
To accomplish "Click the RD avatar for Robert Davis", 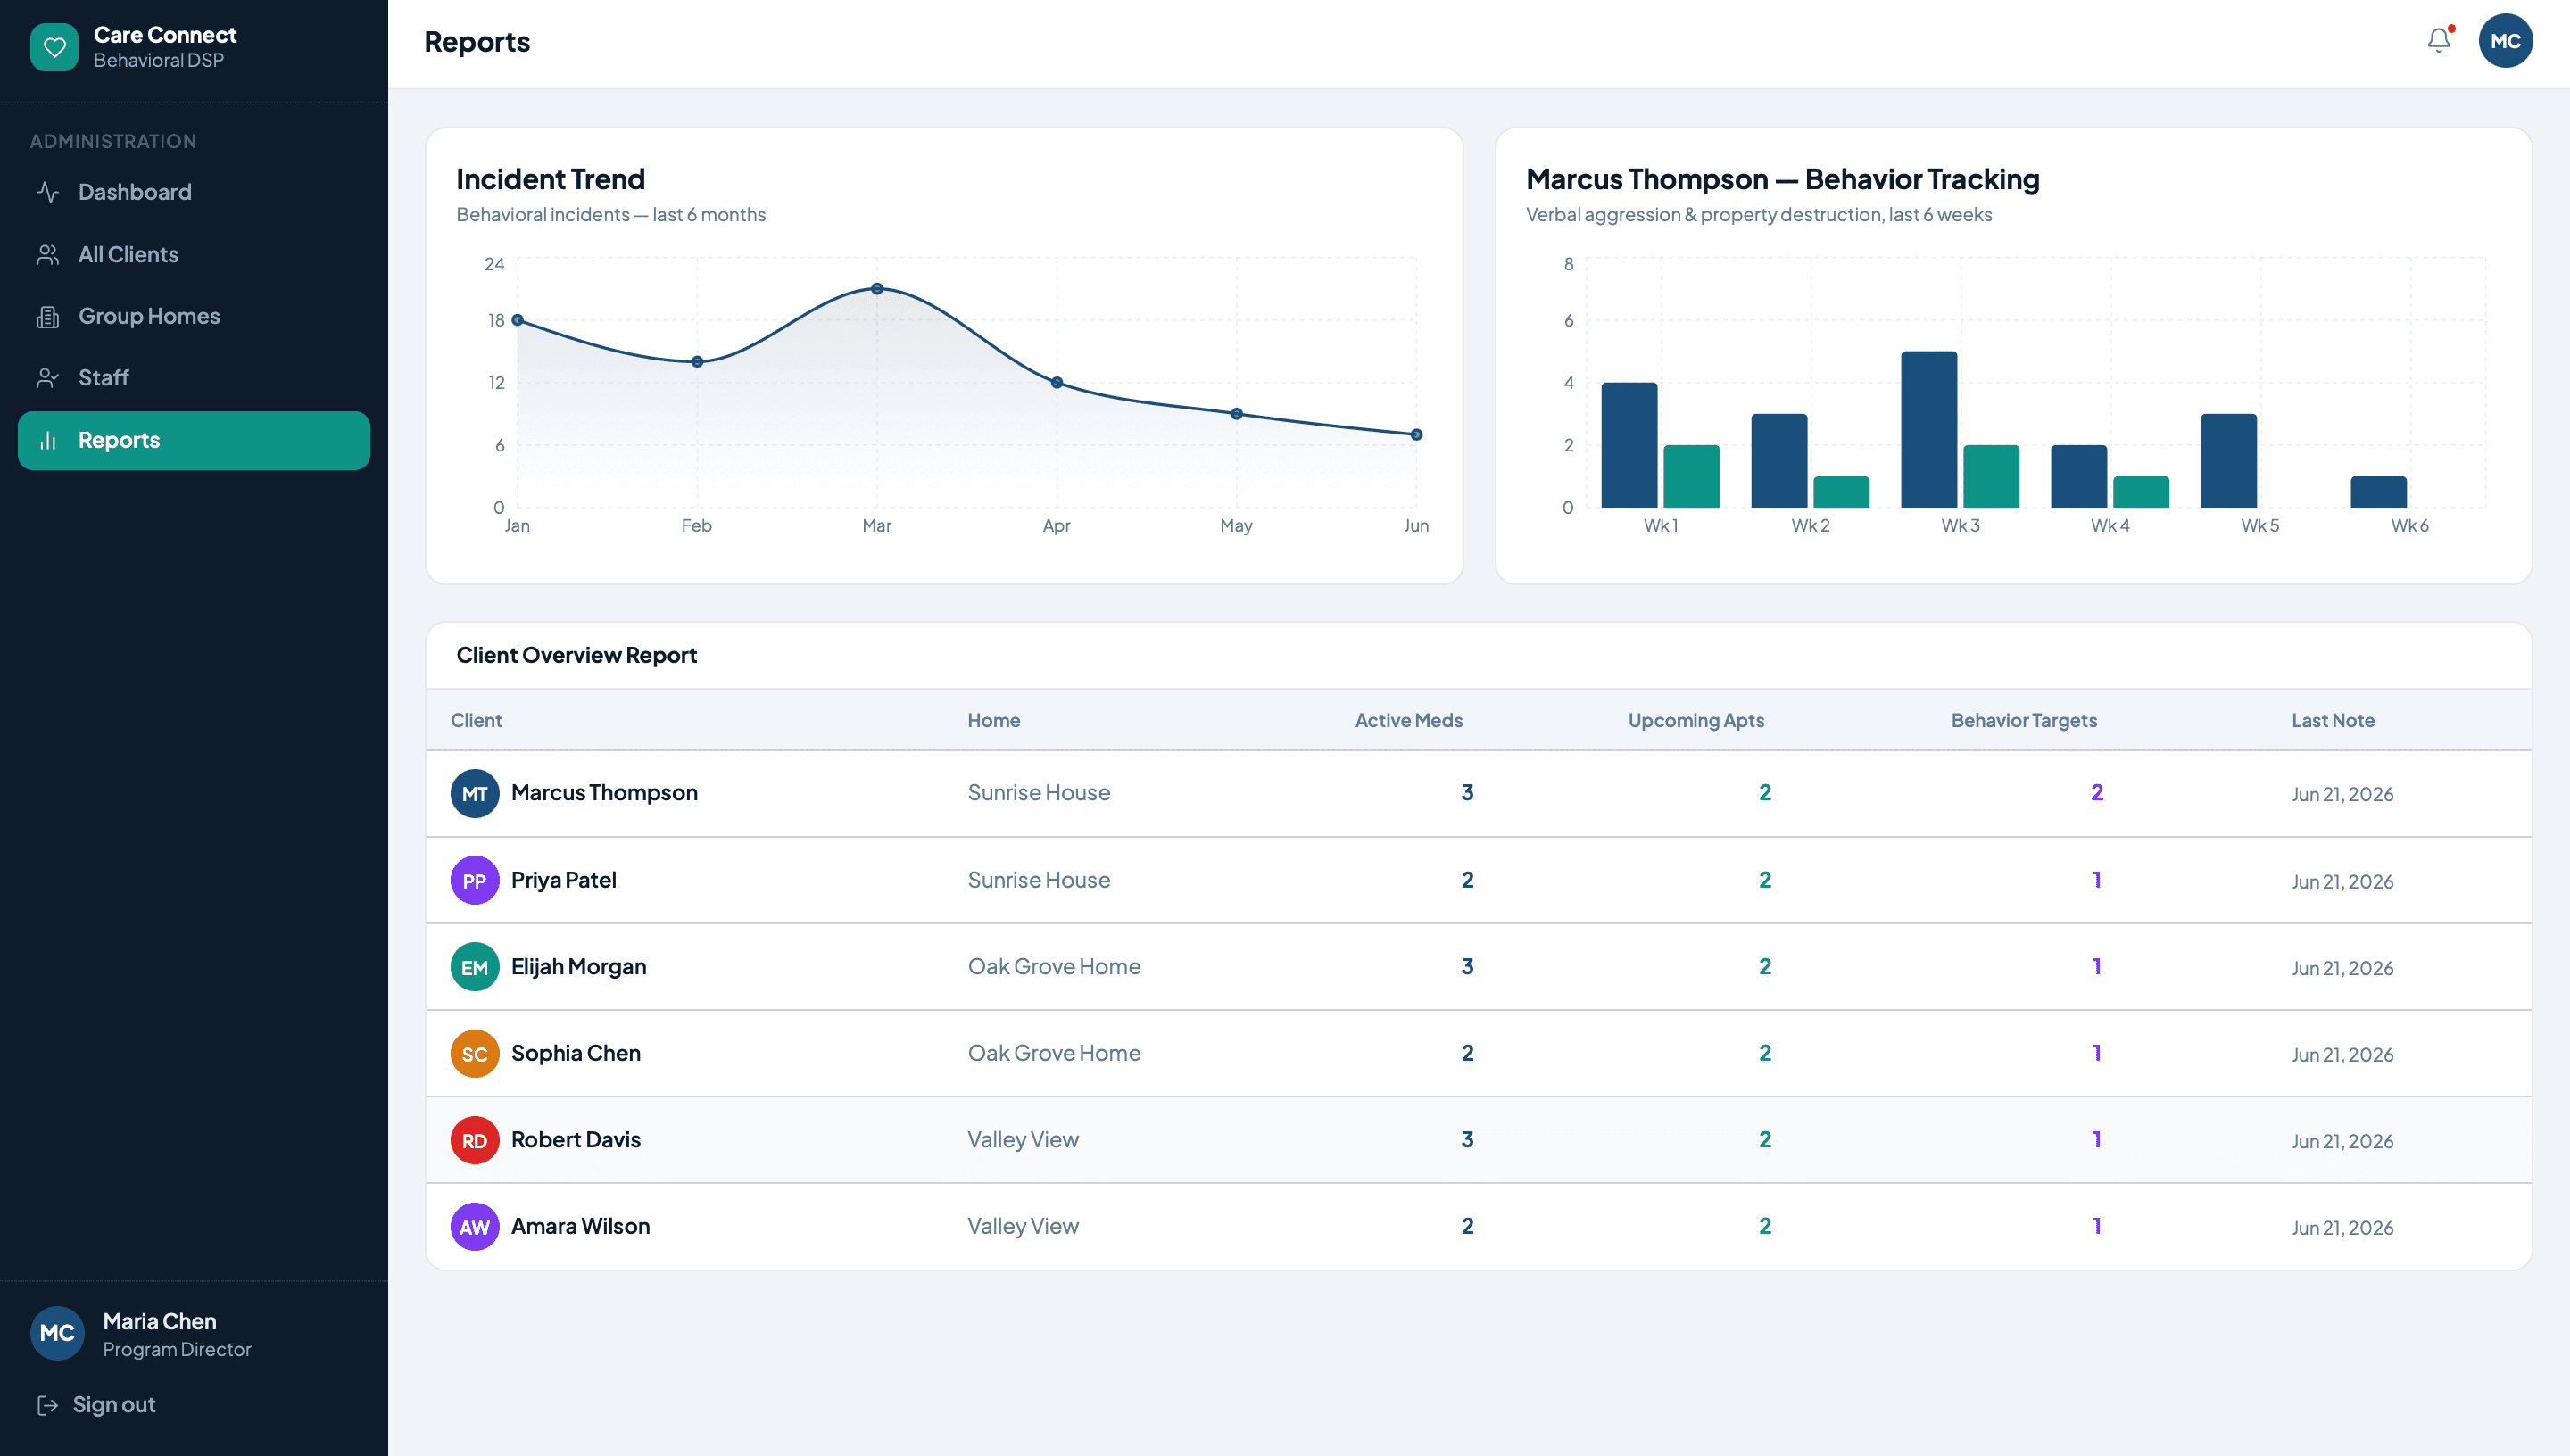I will click(x=474, y=1140).
